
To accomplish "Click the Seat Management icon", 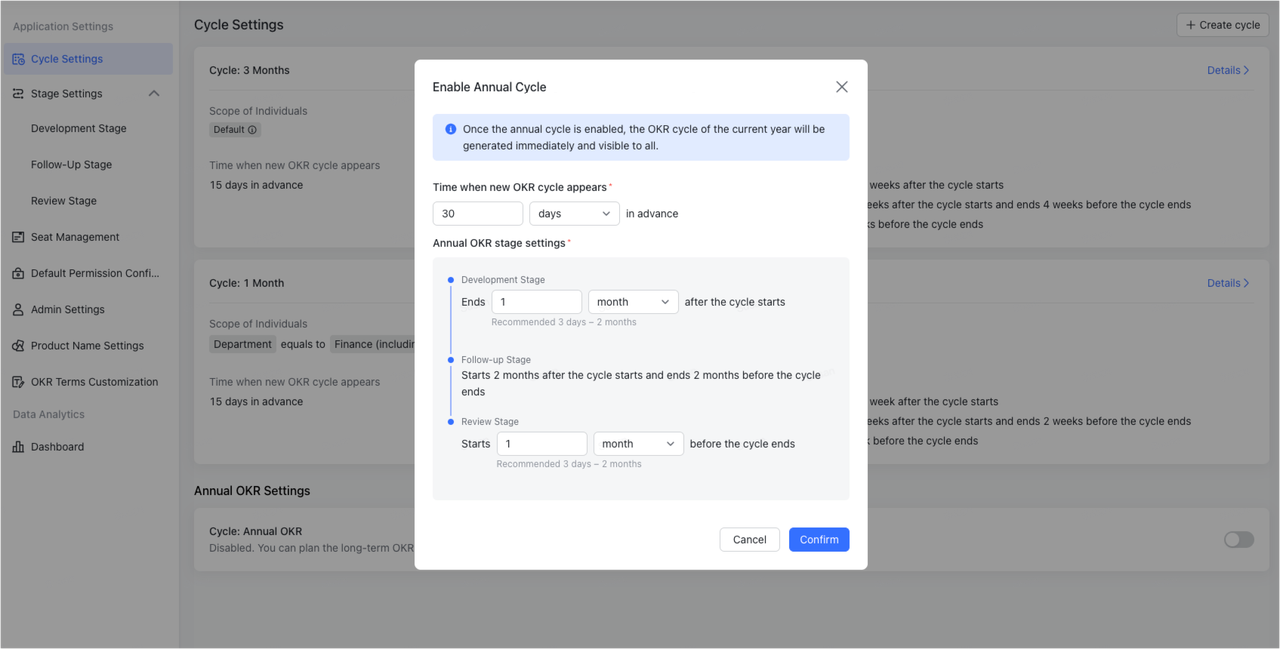I will tap(18, 237).
